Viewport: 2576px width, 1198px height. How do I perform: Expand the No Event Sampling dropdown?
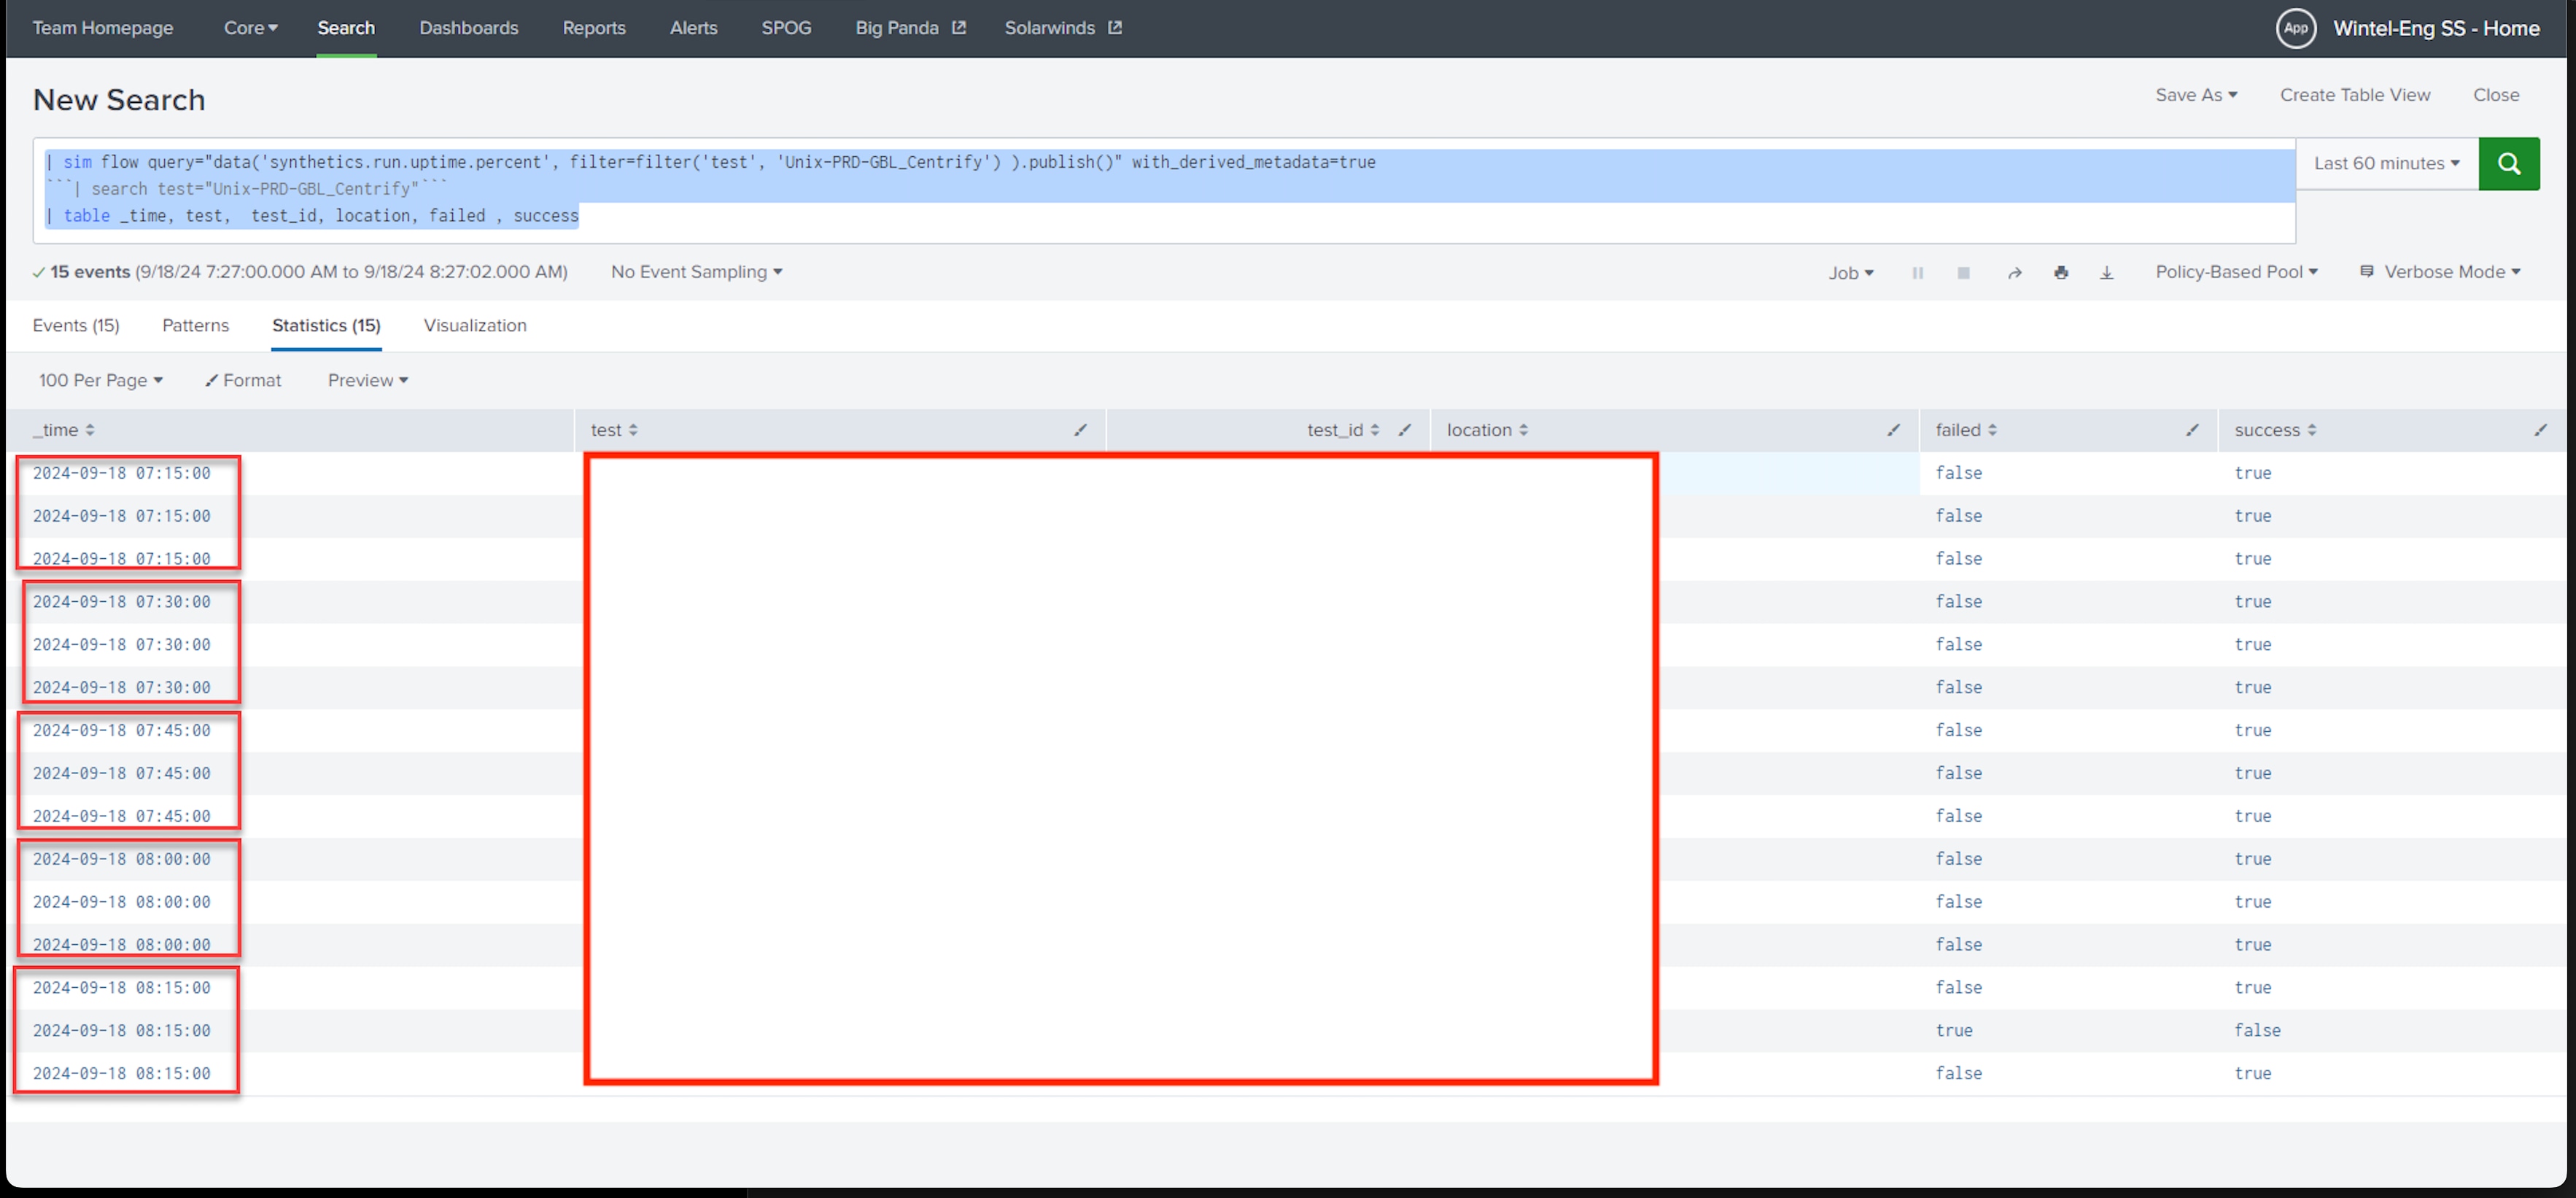696,272
